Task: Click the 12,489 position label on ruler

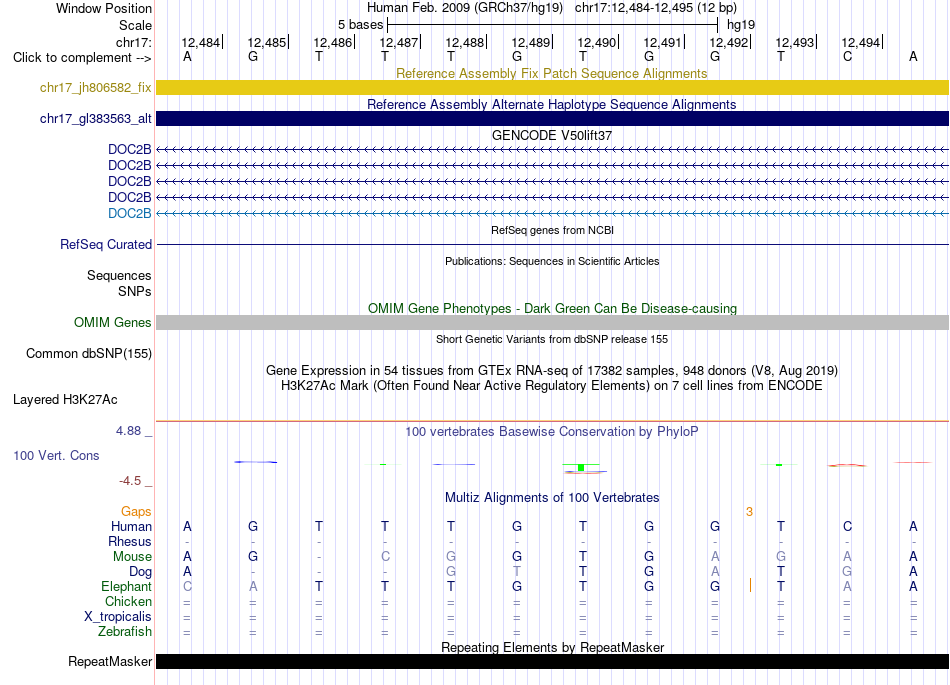Action: (531, 42)
